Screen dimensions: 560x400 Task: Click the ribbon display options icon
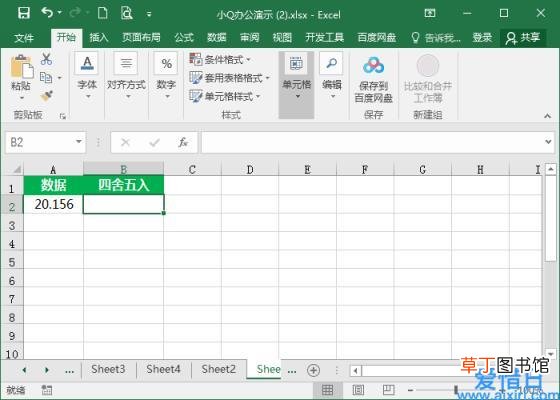coord(430,14)
